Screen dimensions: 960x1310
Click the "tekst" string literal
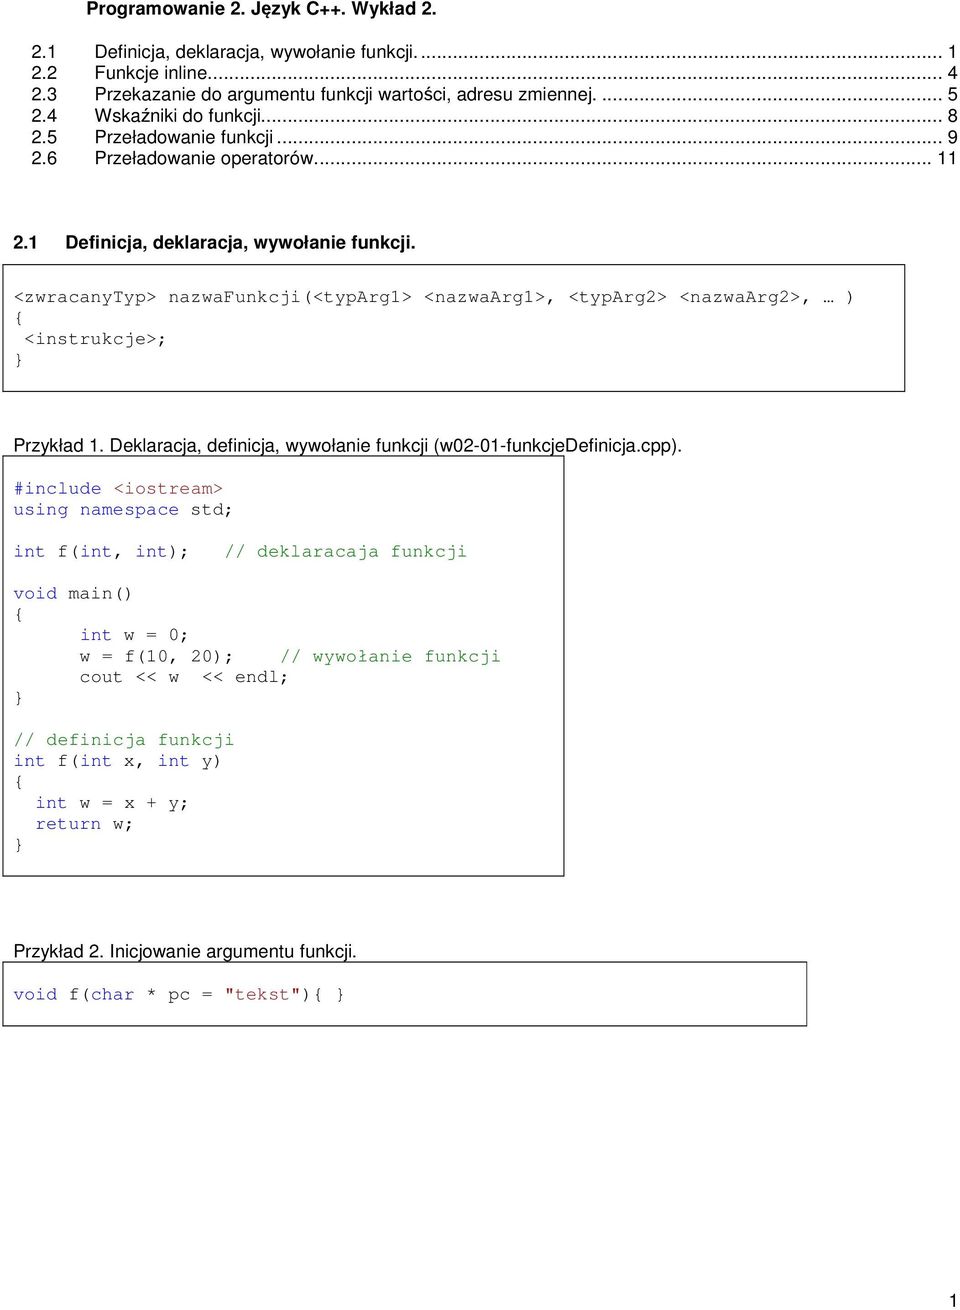pos(262,994)
